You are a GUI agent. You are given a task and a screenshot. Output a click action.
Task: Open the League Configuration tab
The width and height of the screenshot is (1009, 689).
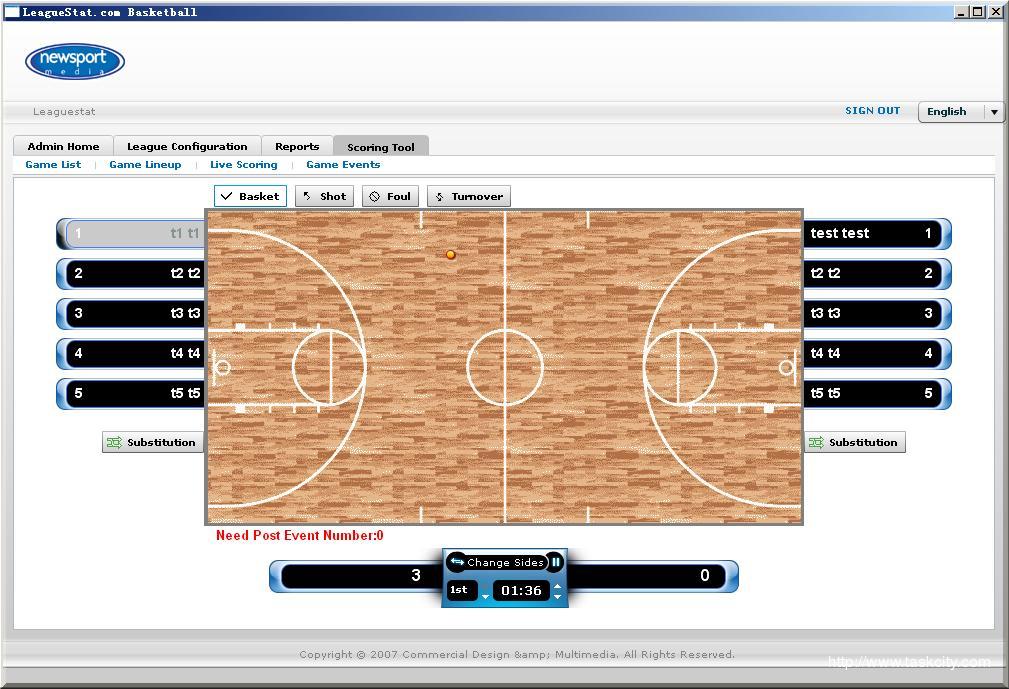(x=187, y=147)
